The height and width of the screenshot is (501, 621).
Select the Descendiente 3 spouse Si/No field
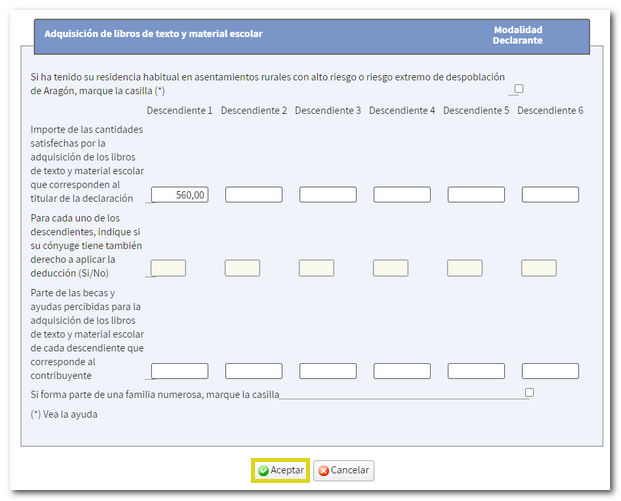(316, 268)
